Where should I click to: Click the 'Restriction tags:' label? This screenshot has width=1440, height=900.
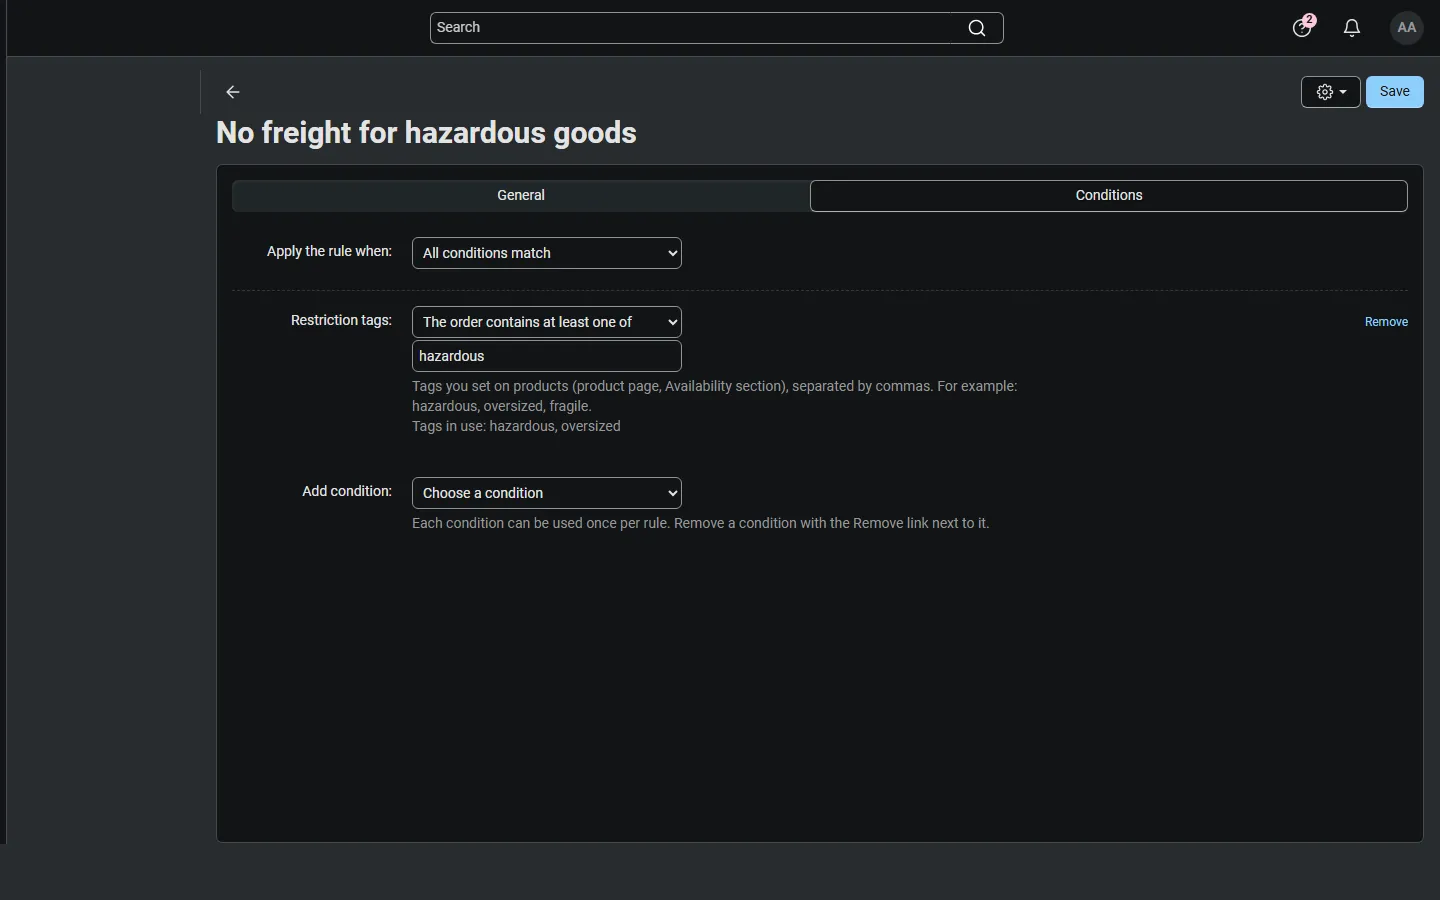(x=341, y=321)
